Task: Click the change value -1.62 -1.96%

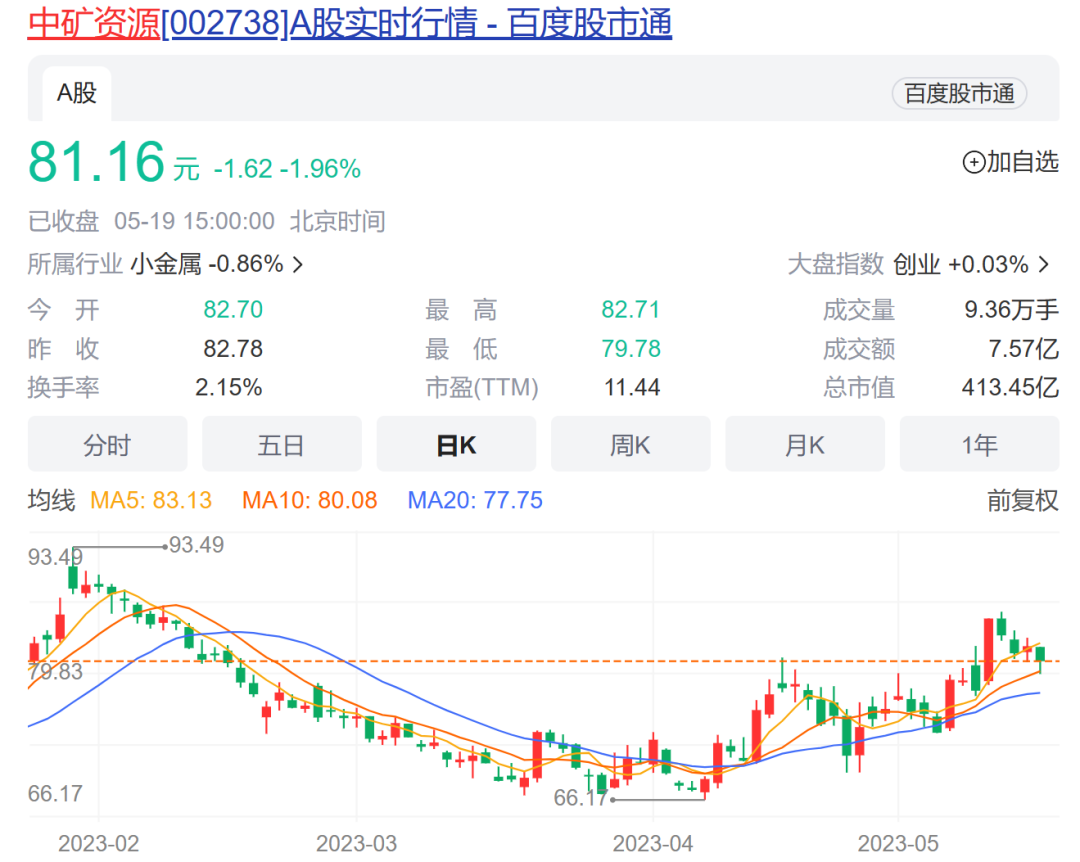Action: pyautogui.click(x=287, y=169)
